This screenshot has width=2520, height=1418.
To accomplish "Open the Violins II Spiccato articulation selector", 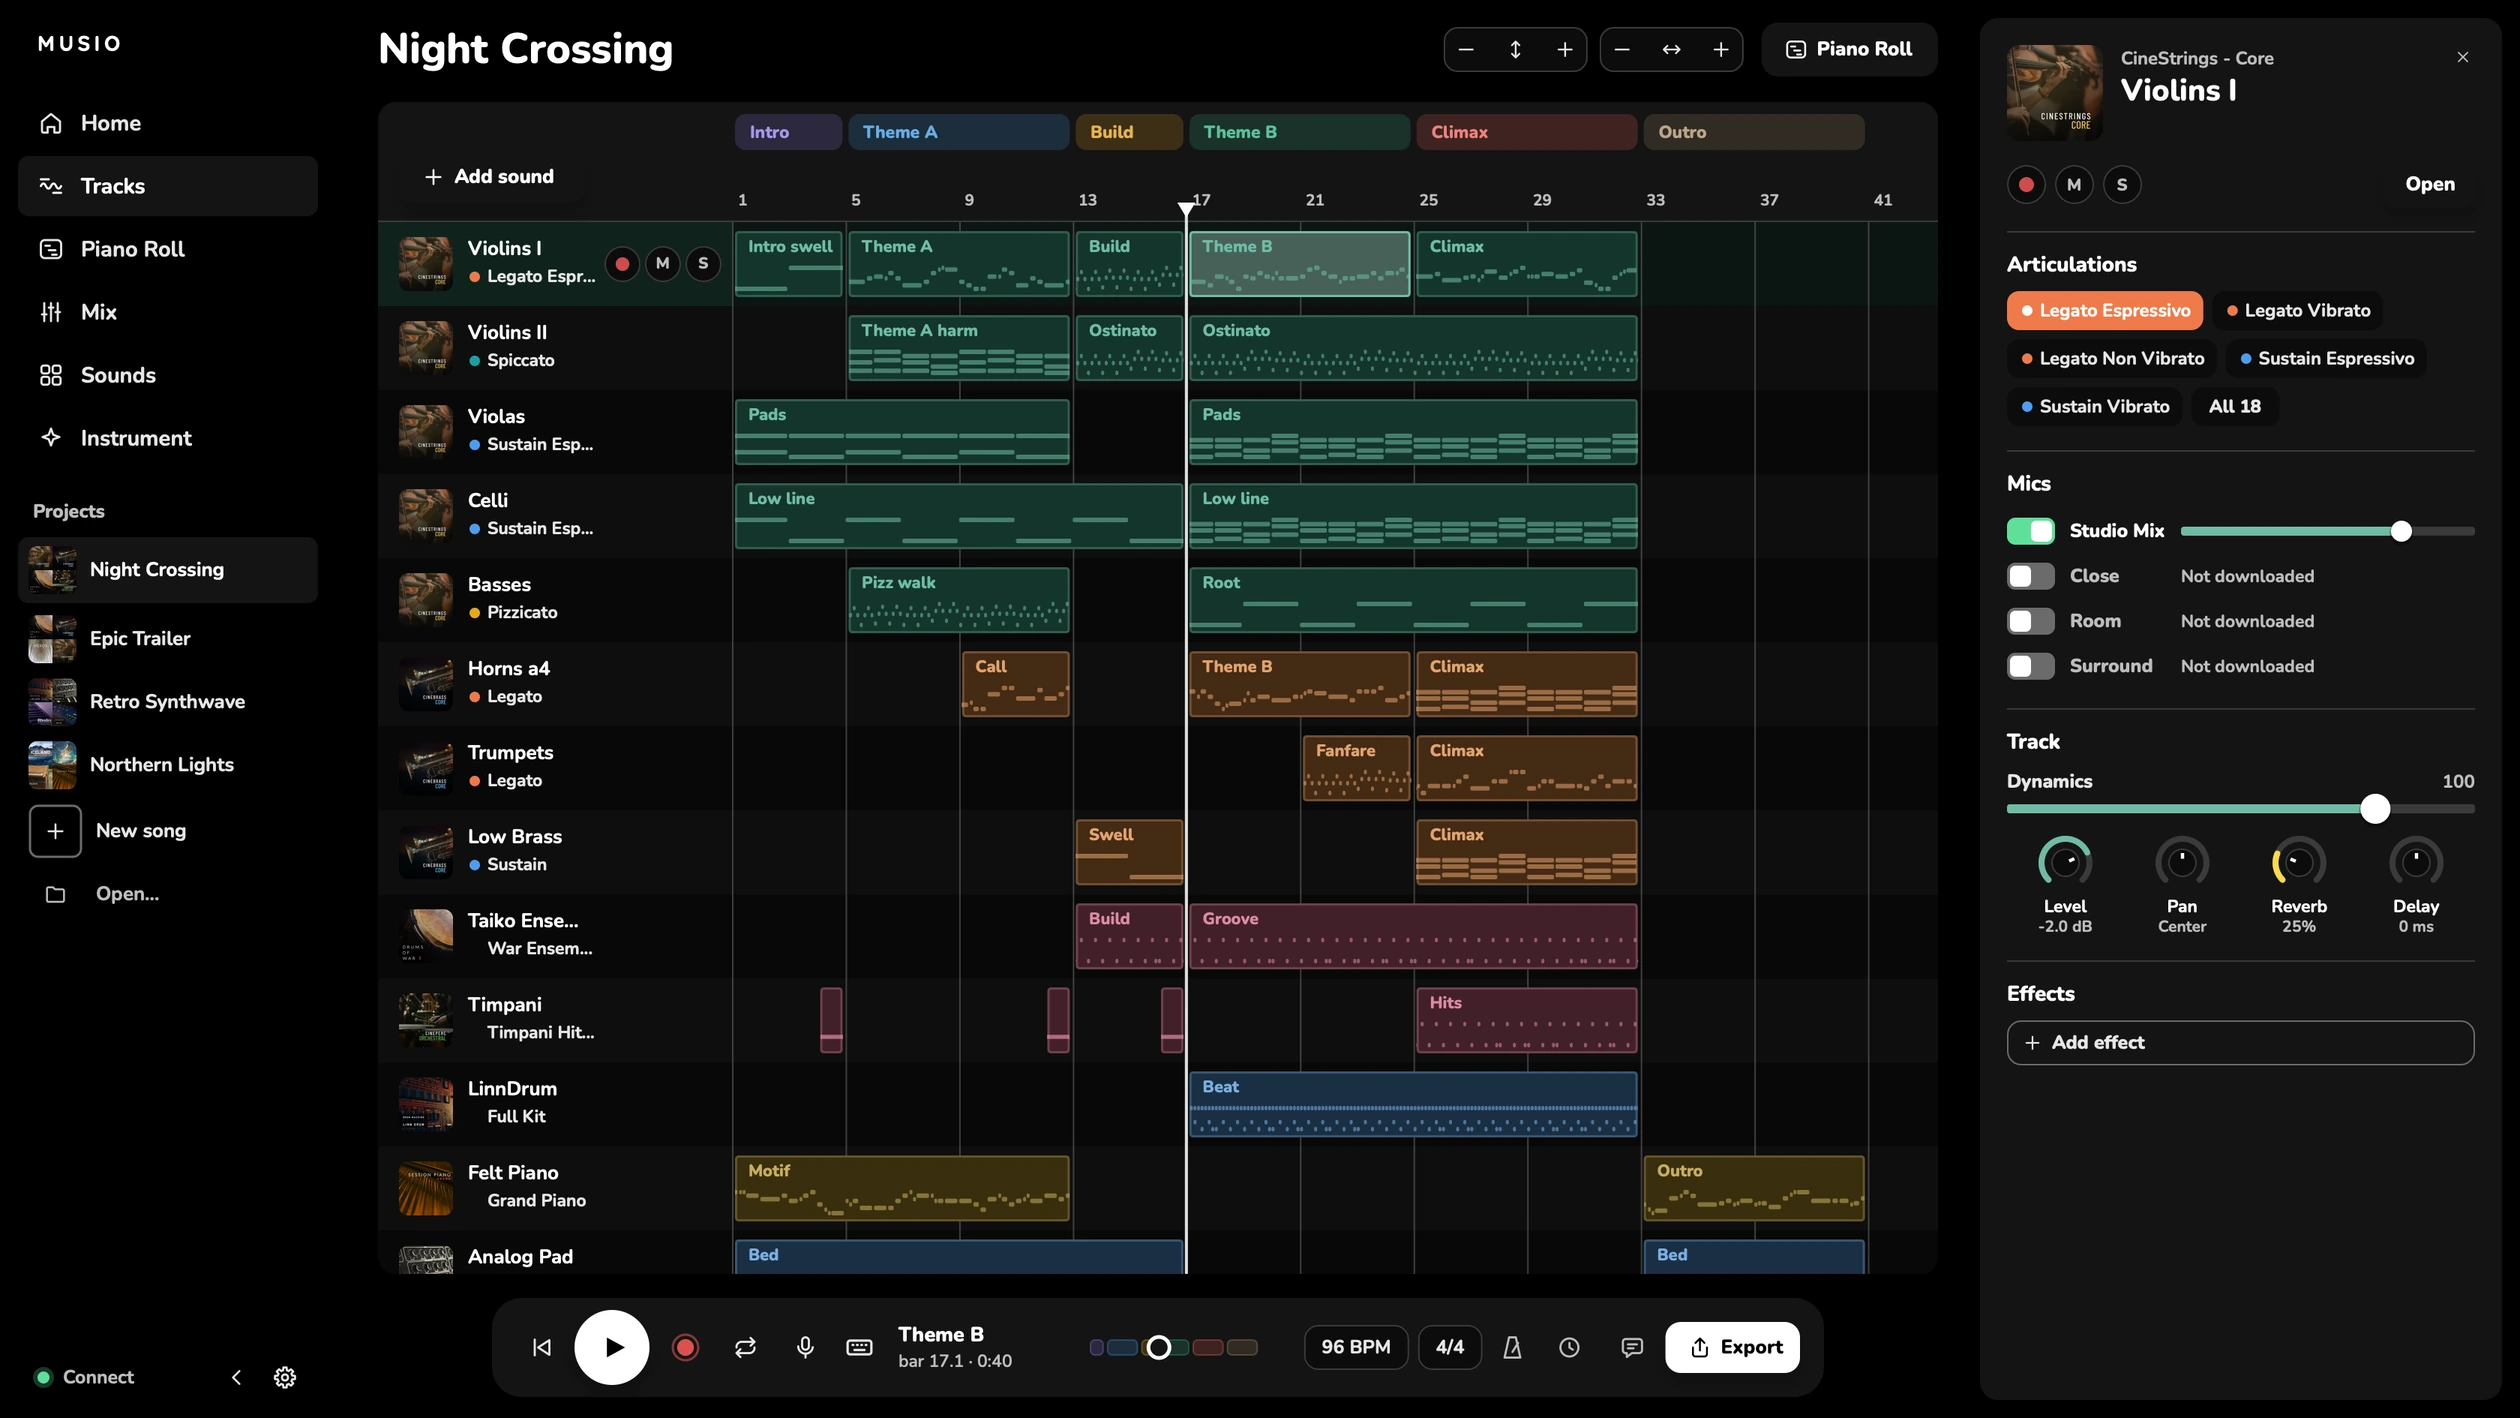I will click(513, 360).
